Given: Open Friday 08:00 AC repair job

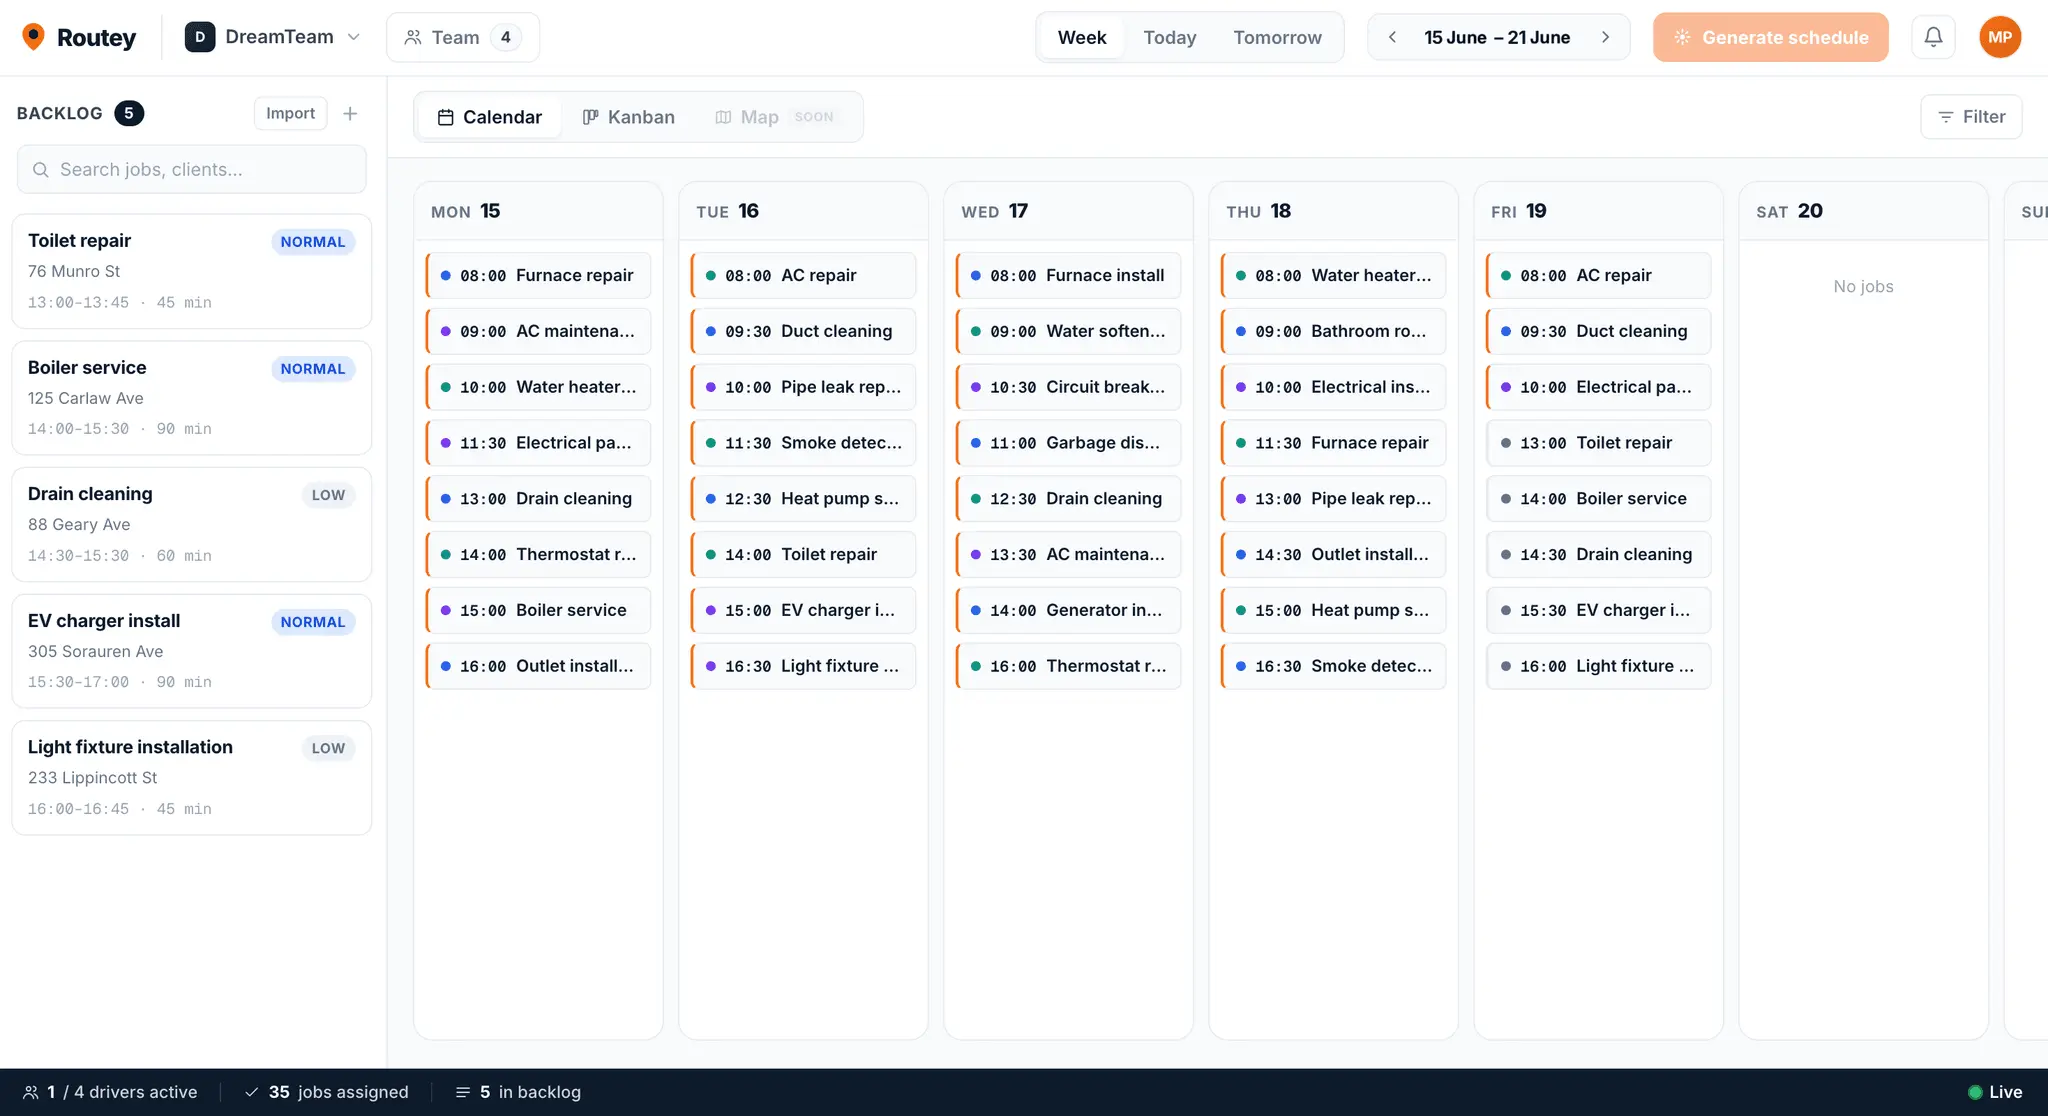Looking at the screenshot, I should click(x=1598, y=275).
